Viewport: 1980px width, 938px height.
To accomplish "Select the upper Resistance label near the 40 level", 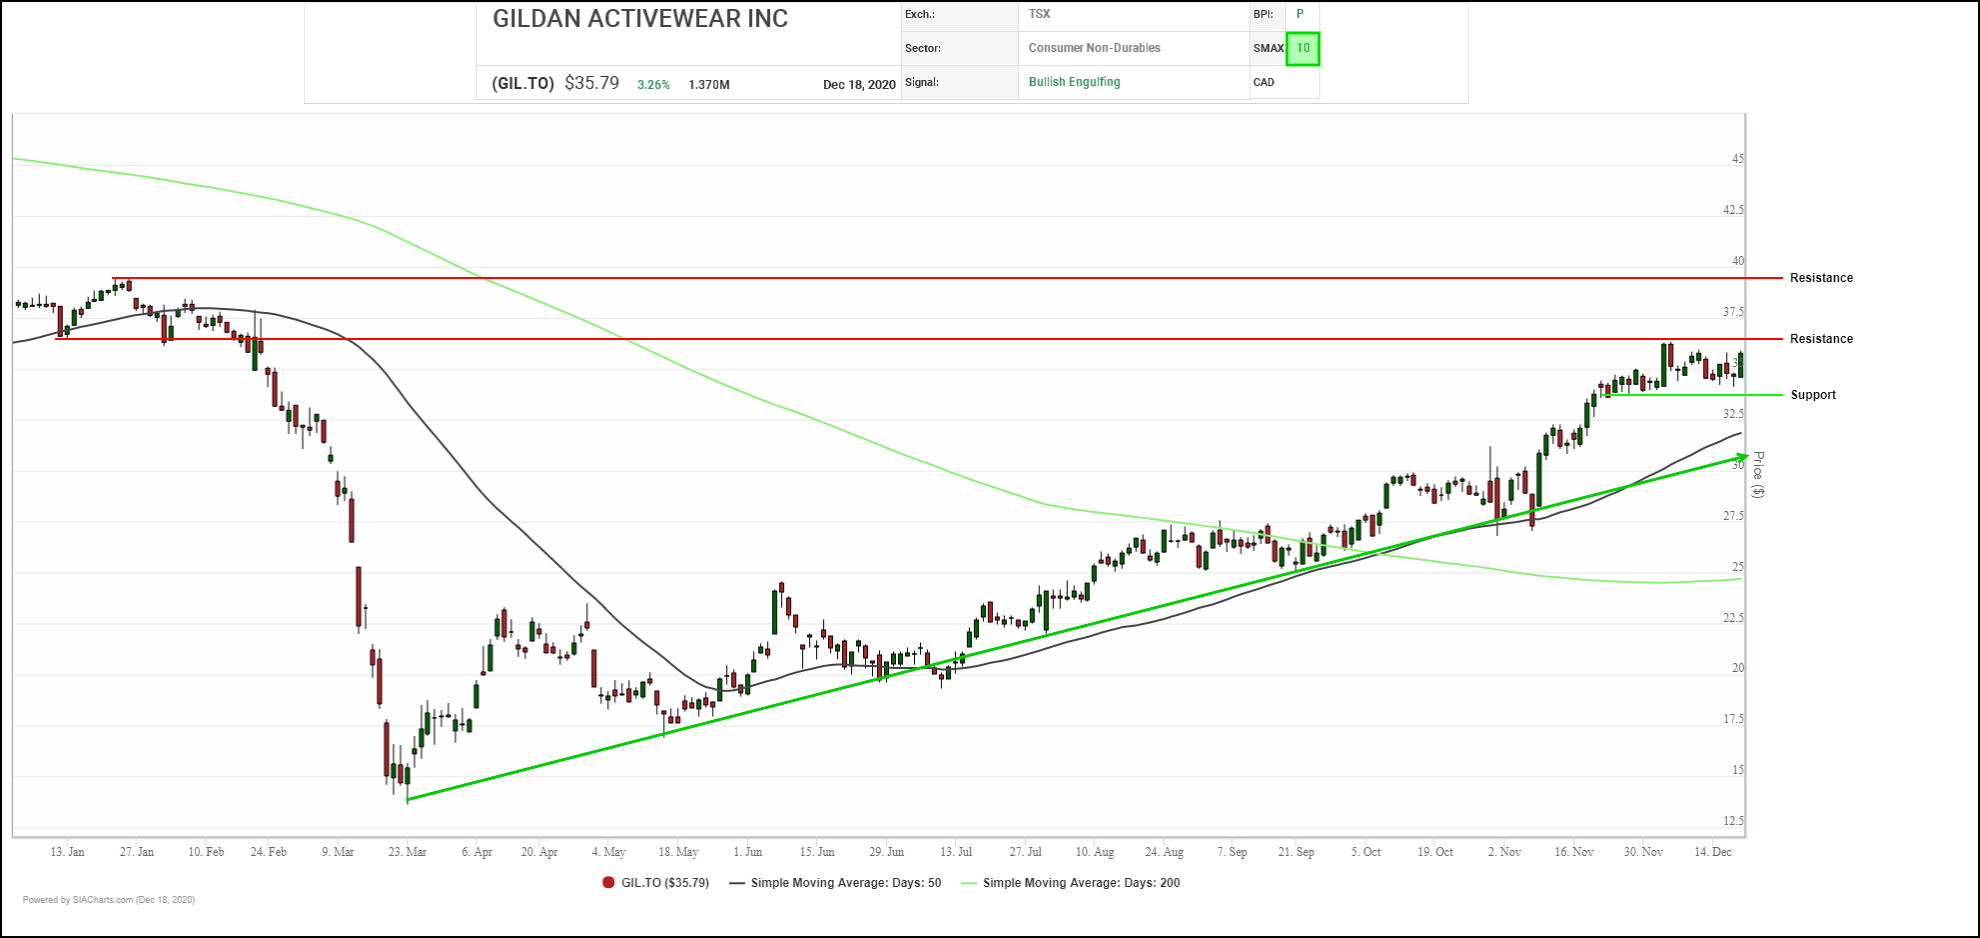I will tap(1821, 278).
